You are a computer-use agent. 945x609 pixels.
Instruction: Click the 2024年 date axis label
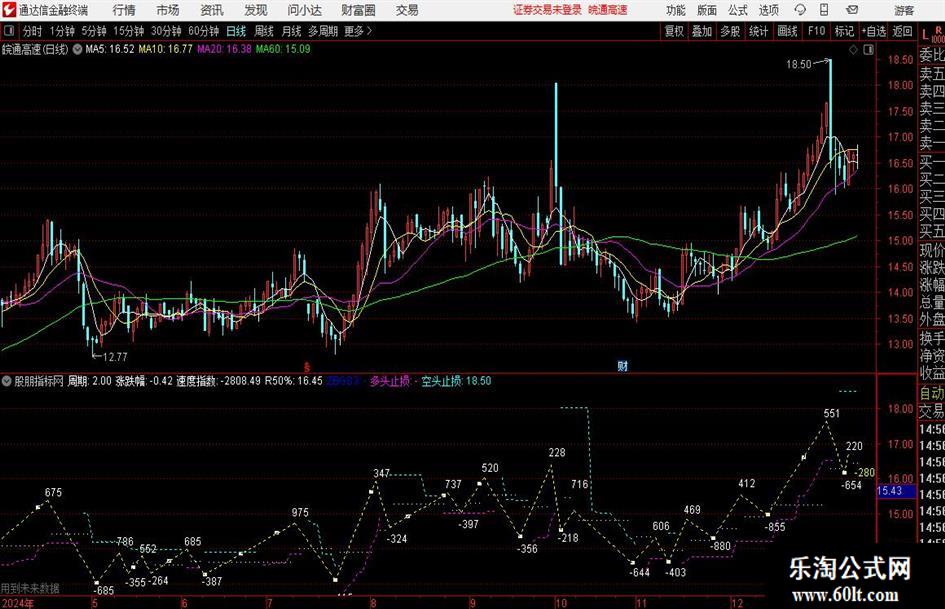tap(17, 603)
